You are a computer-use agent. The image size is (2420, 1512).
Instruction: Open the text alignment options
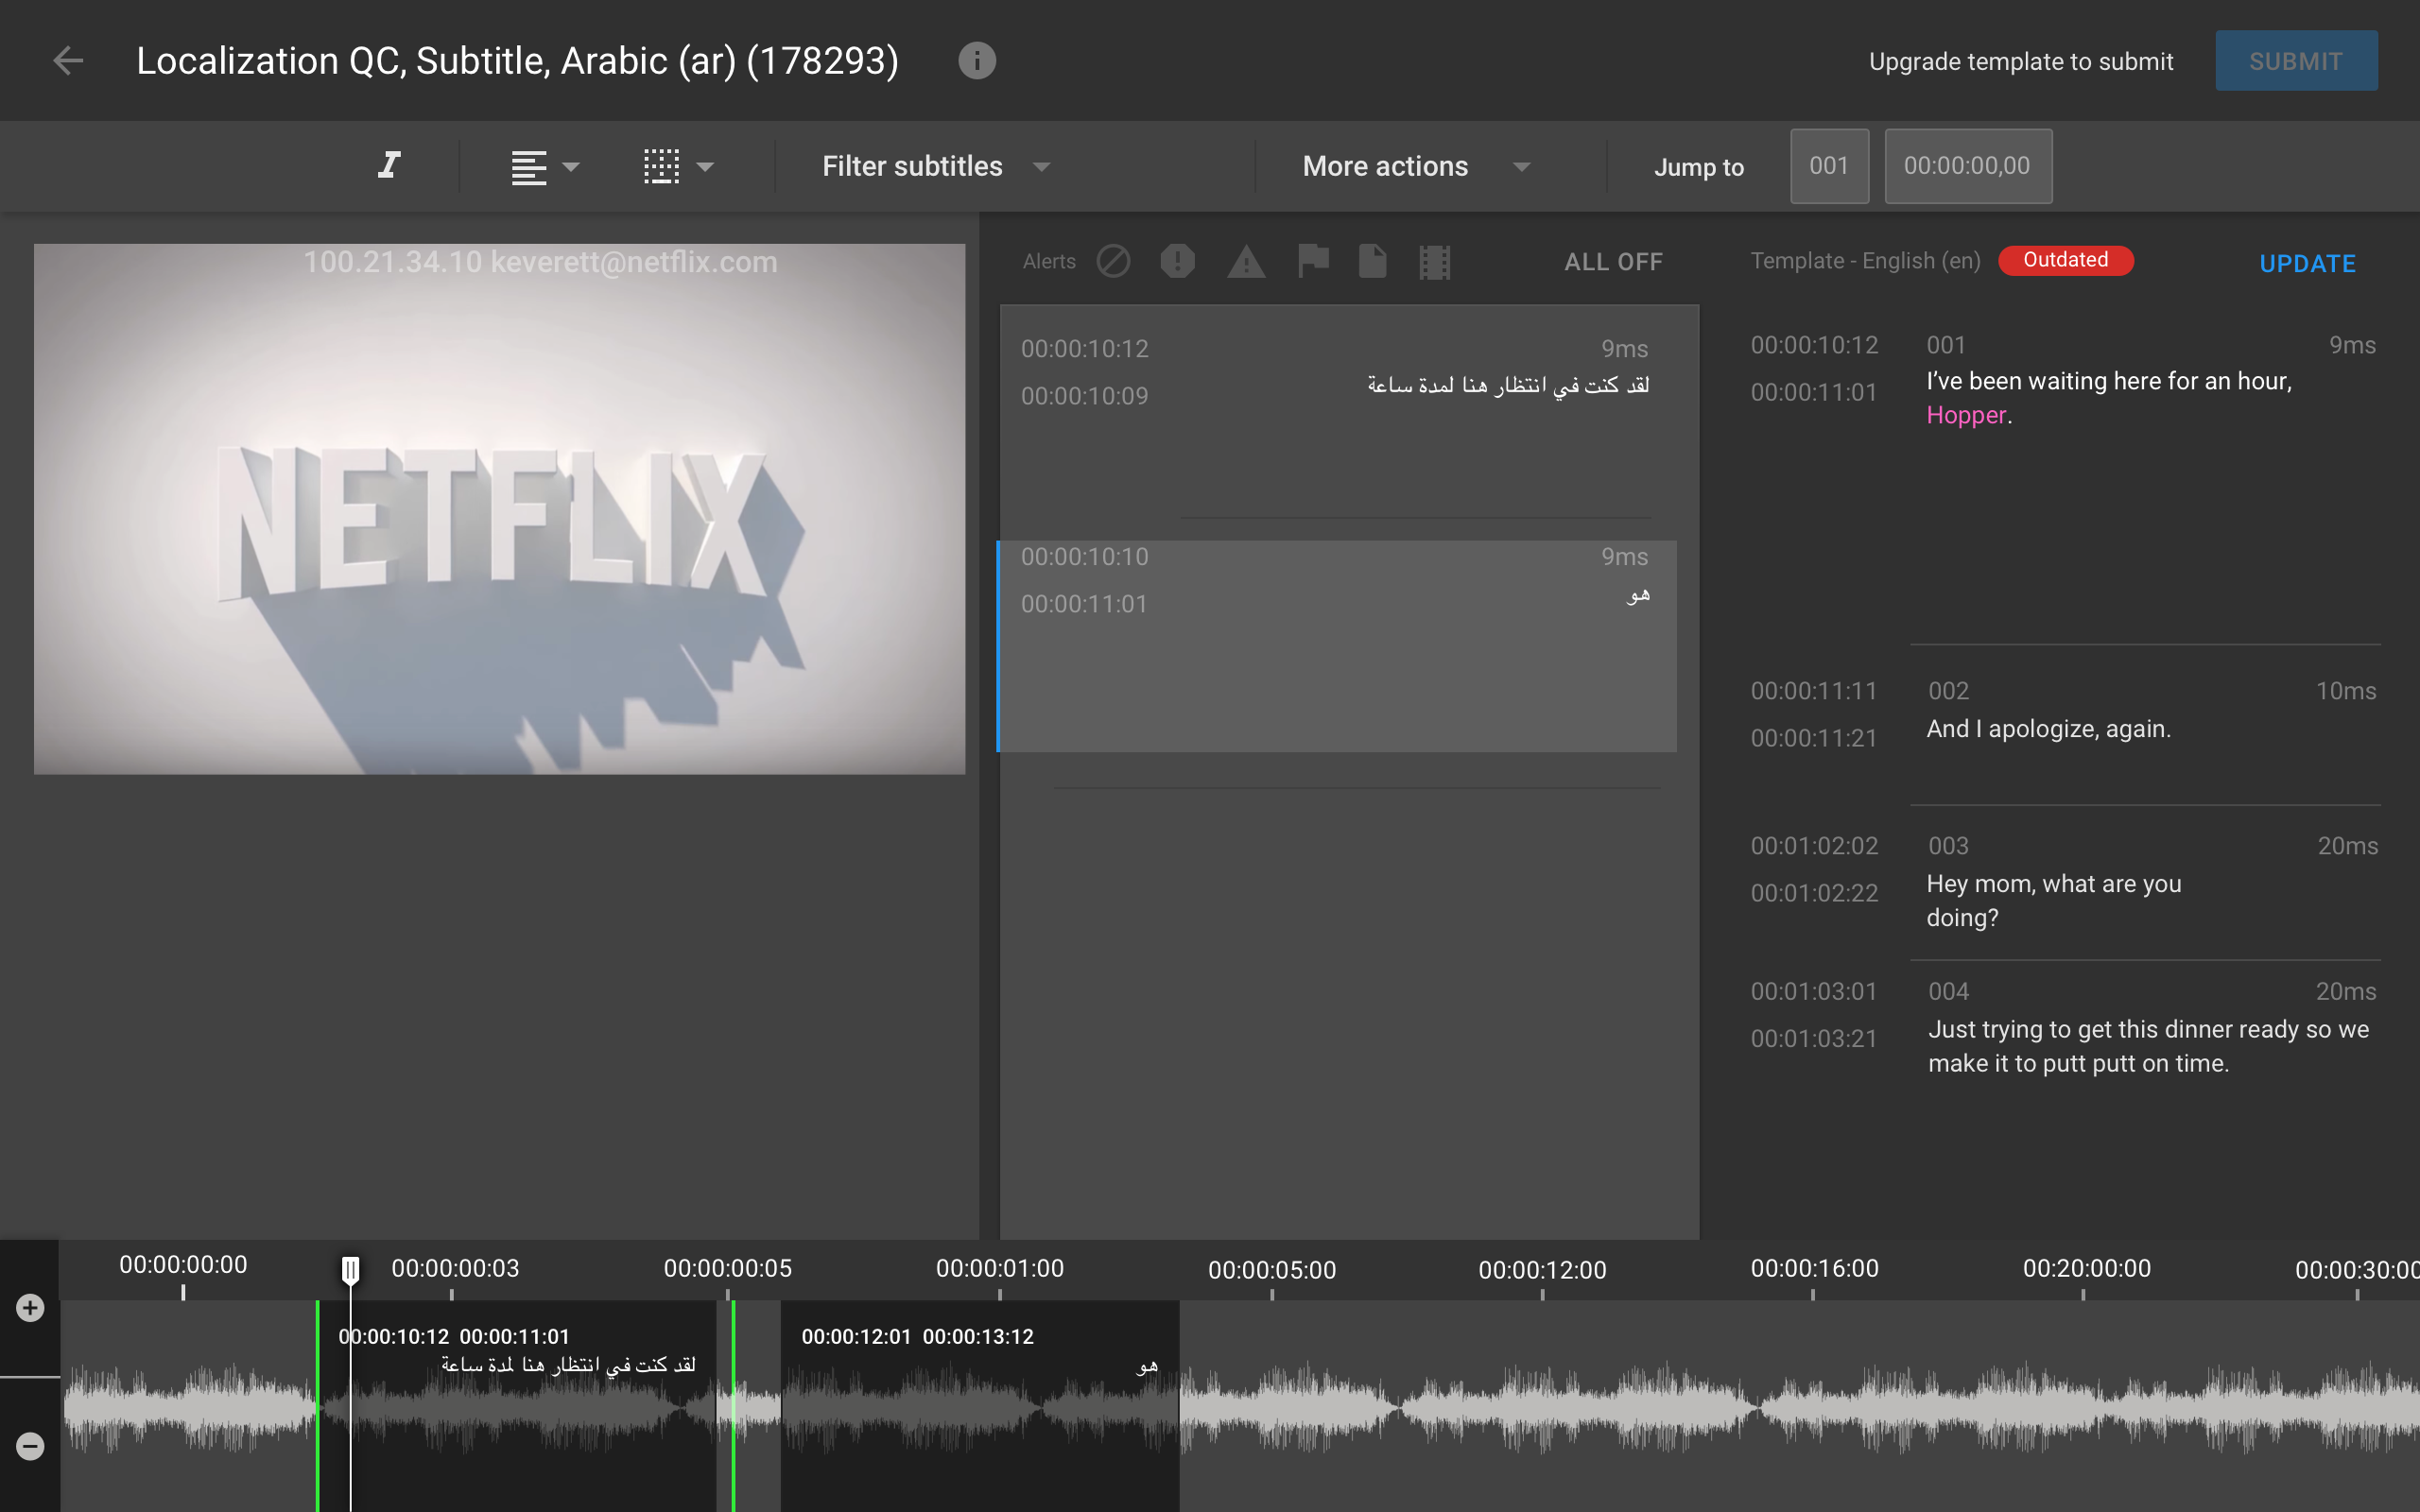(529, 167)
